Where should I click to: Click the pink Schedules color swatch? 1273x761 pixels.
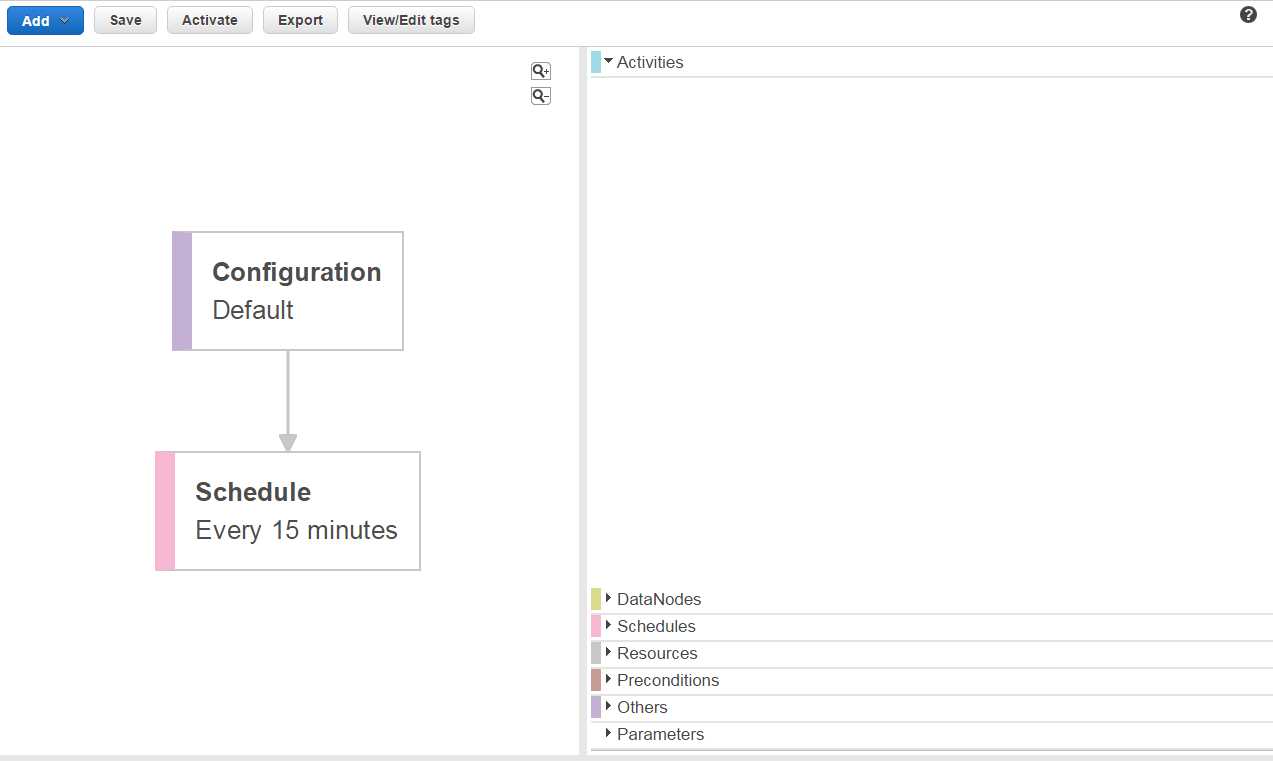pyautogui.click(x=596, y=626)
